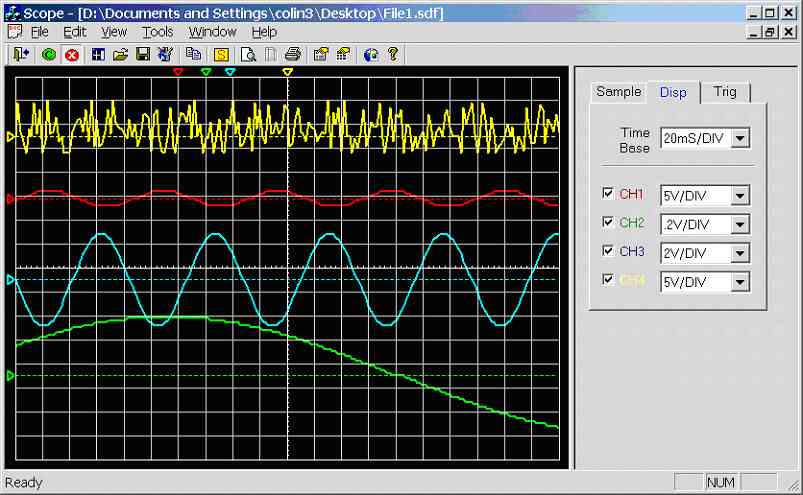Click the printer toolbar icon
Screen dimensions: 803x495
tap(292, 54)
